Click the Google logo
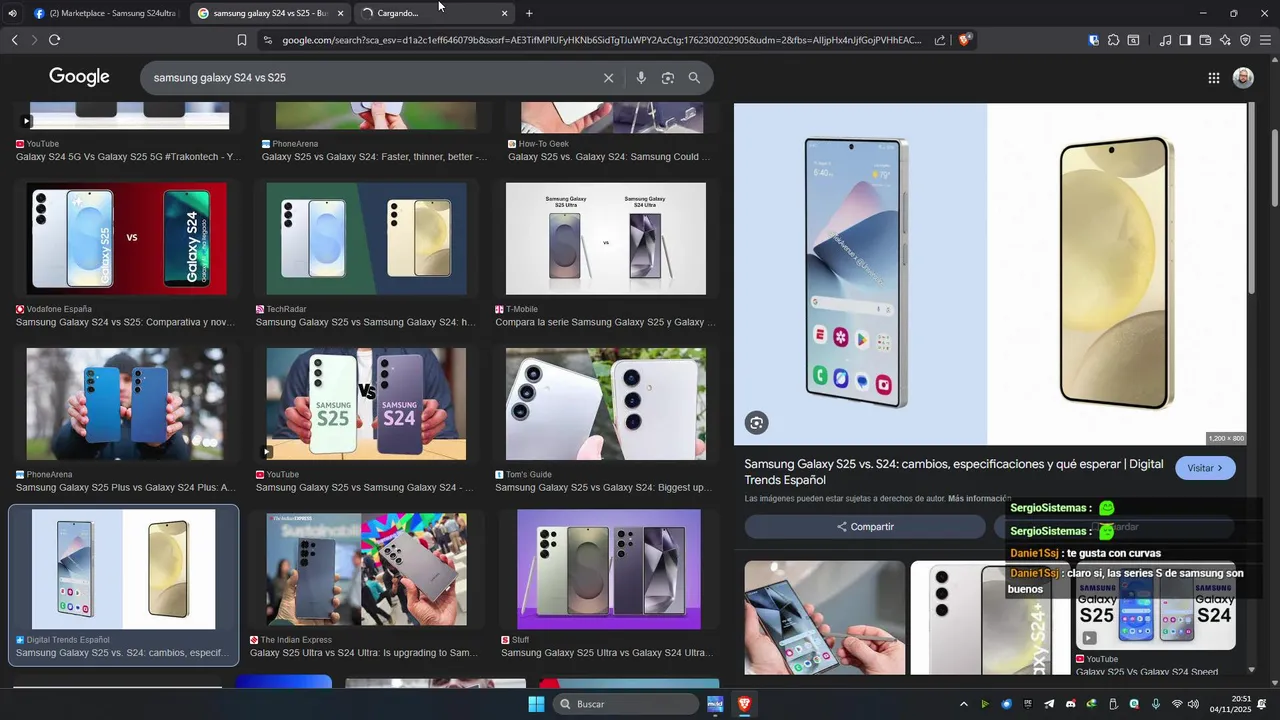This screenshot has width=1280, height=720. pyautogui.click(x=79, y=77)
